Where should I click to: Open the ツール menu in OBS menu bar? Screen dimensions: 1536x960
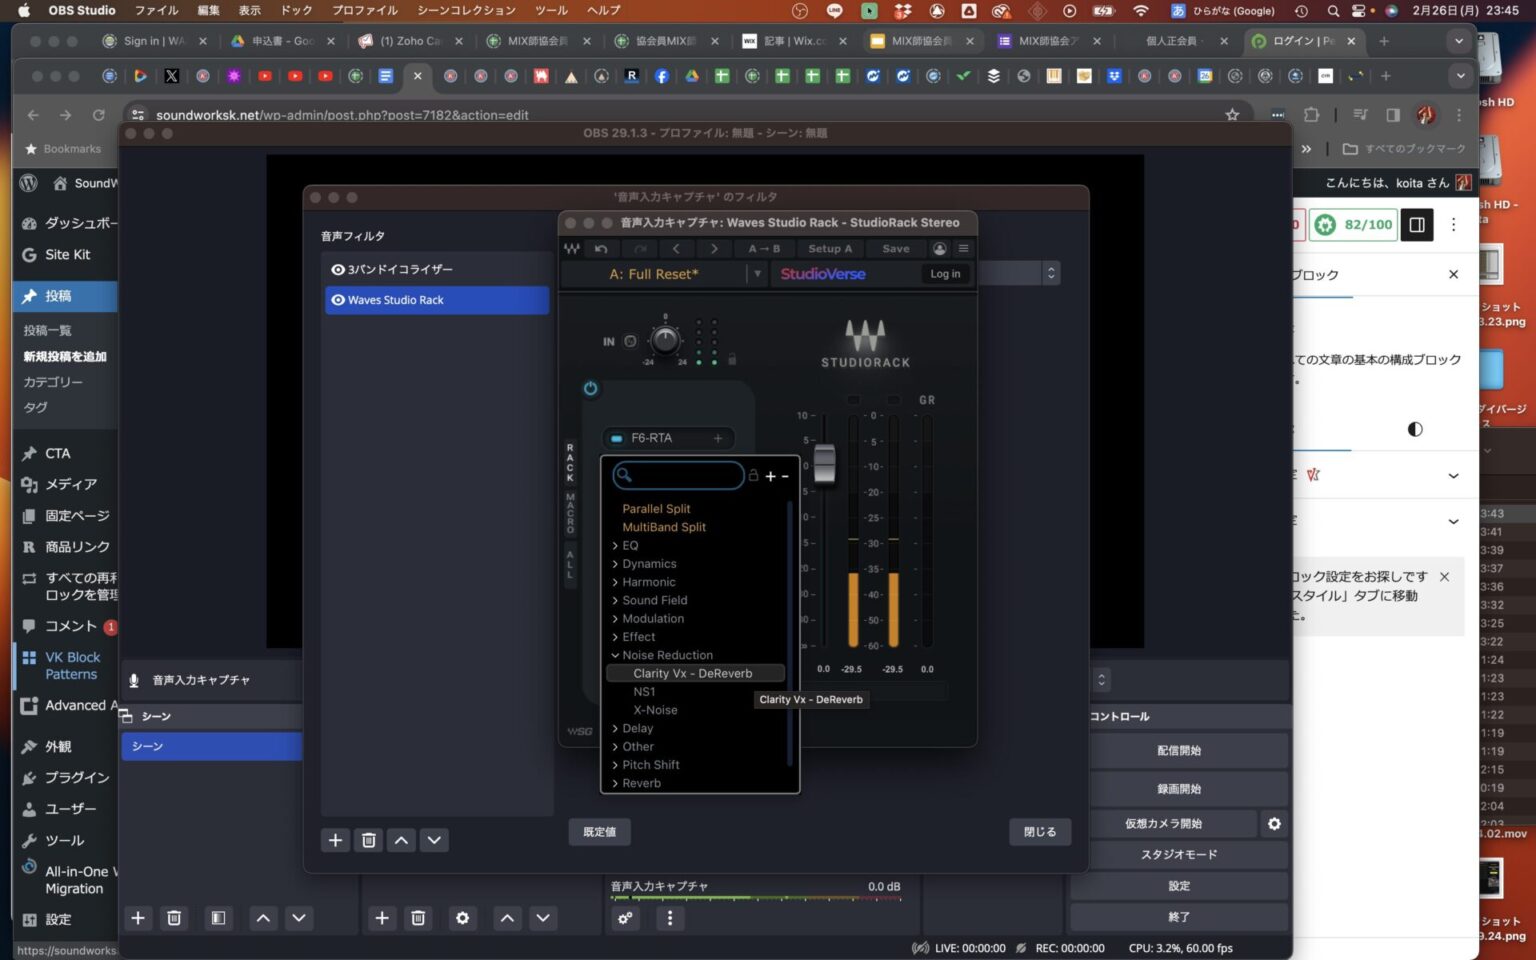click(x=550, y=10)
